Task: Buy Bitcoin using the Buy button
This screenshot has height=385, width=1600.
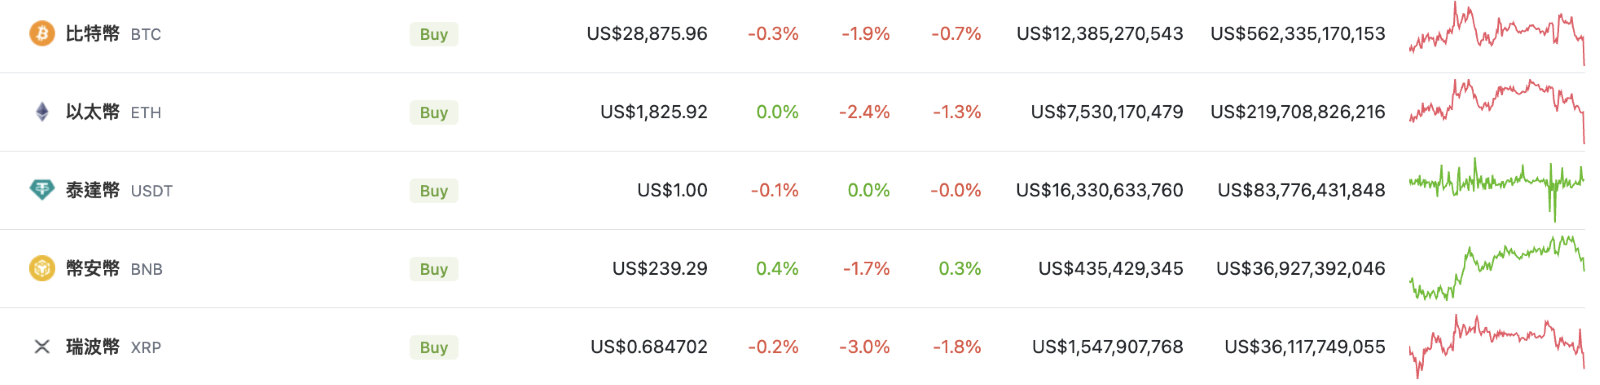Action: (x=434, y=34)
